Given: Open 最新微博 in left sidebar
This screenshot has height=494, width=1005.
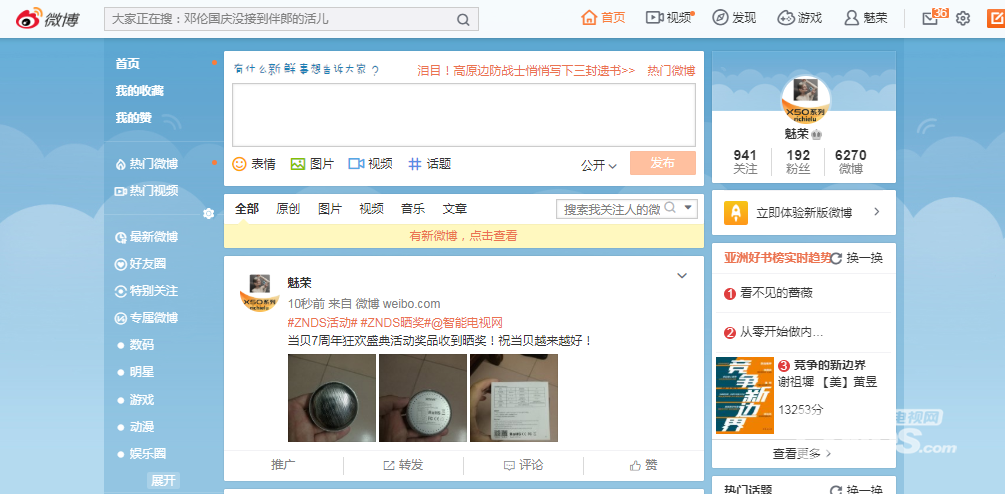Looking at the screenshot, I should [146, 237].
